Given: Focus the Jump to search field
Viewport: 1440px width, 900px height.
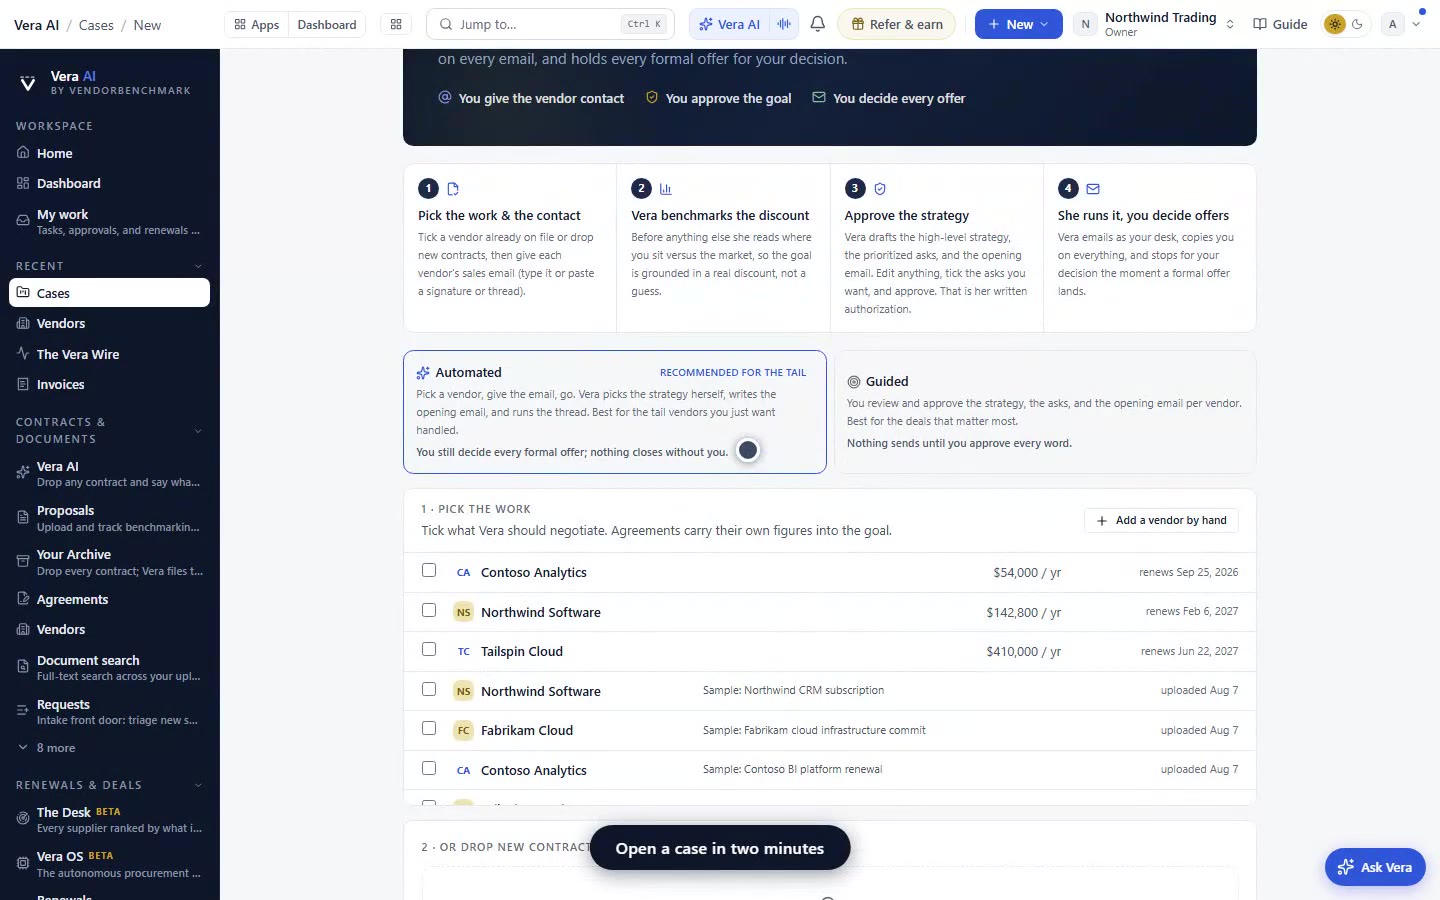Looking at the screenshot, I should click(550, 24).
